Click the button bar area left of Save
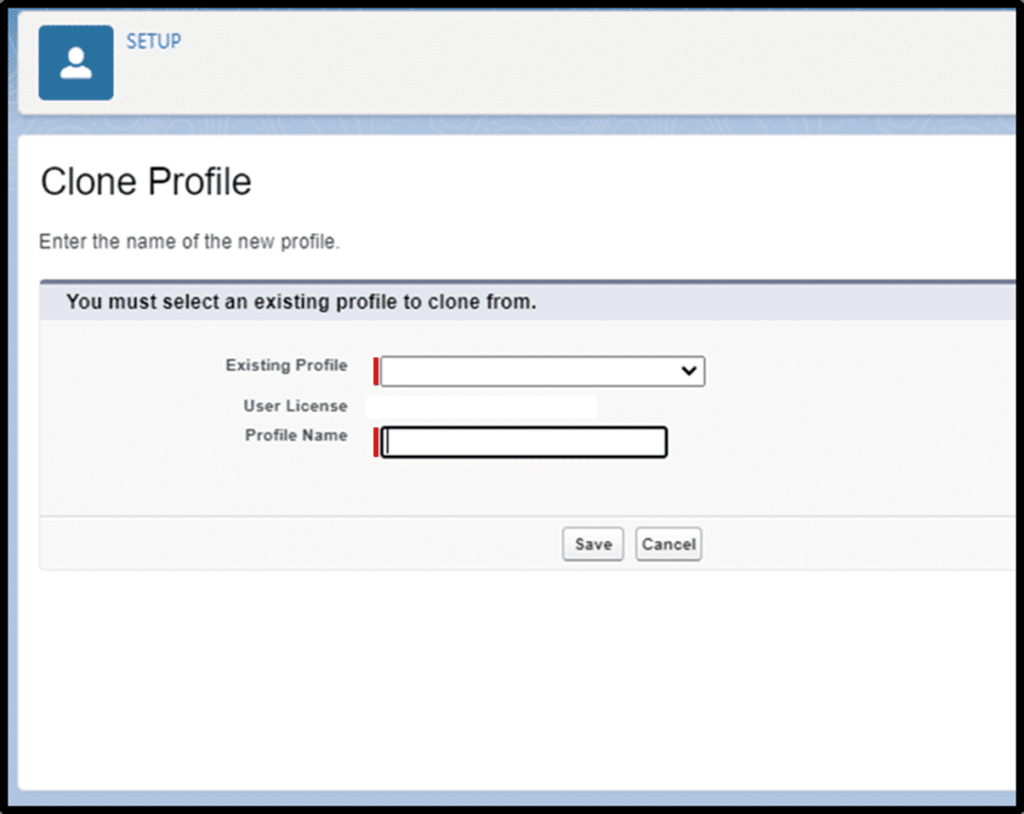The image size is (1024, 814). coord(300,544)
